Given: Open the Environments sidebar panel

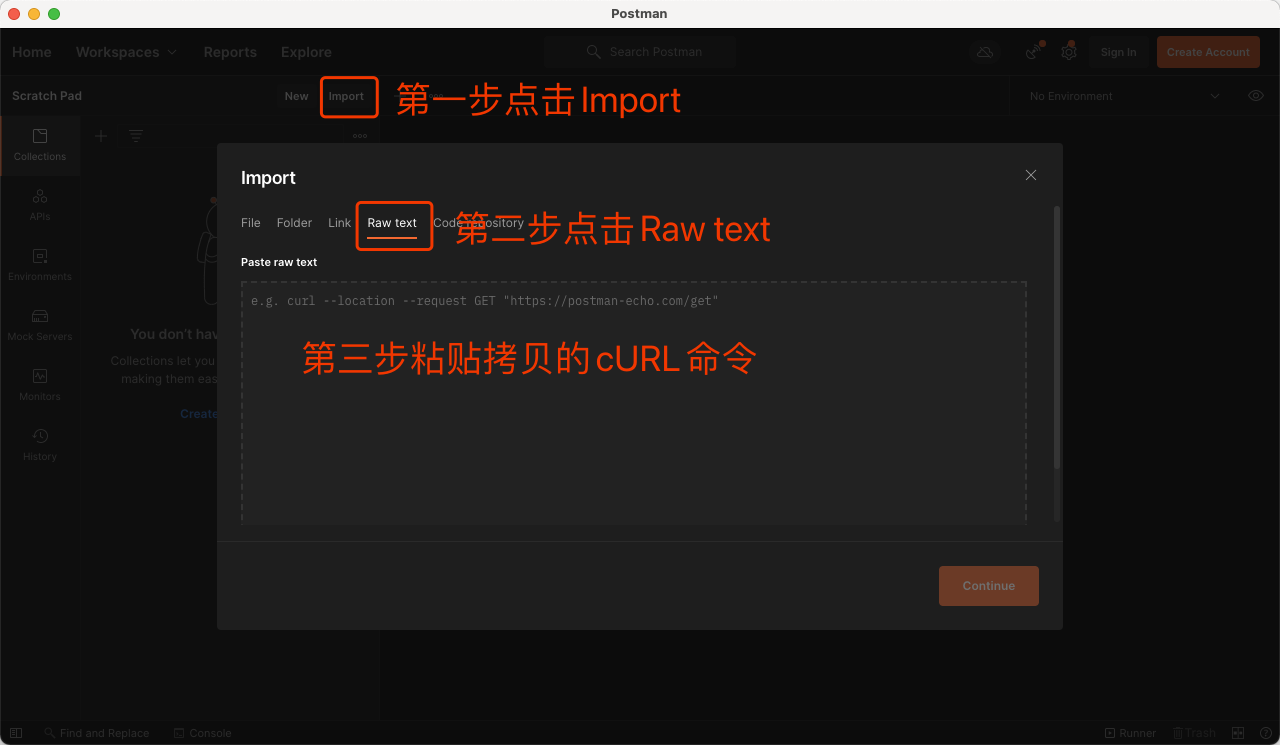Looking at the screenshot, I should point(40,265).
